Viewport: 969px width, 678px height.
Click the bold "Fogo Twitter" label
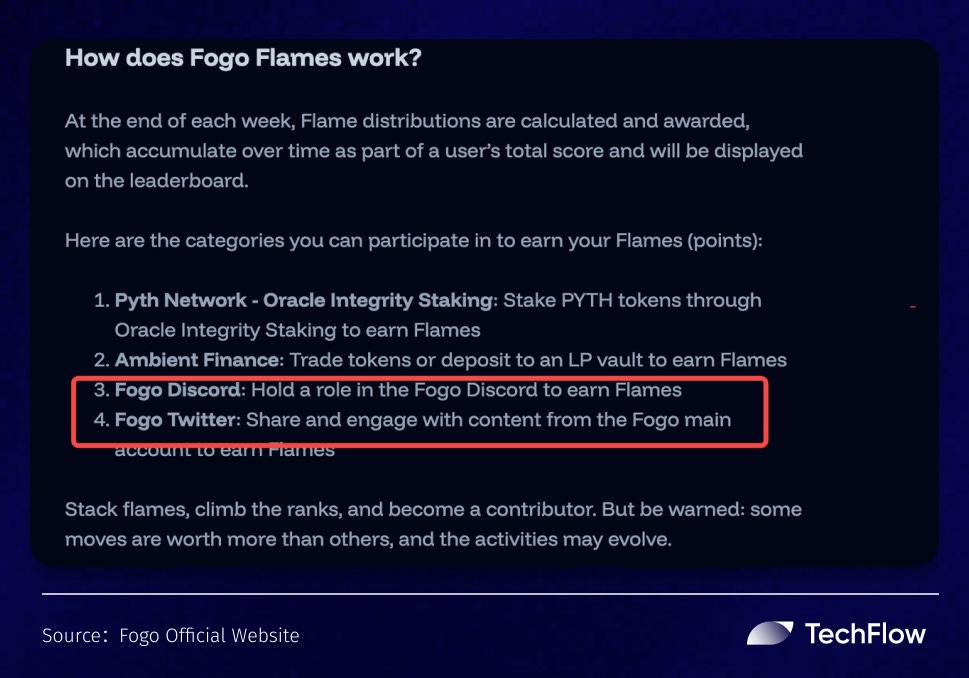coord(177,420)
